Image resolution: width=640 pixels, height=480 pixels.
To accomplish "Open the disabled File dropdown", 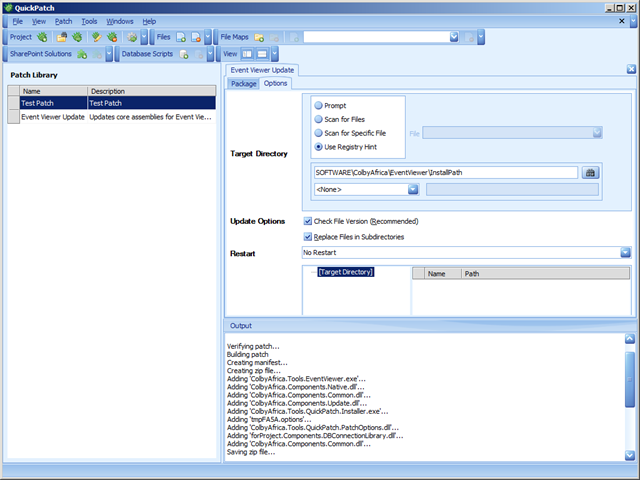I will pos(597,133).
